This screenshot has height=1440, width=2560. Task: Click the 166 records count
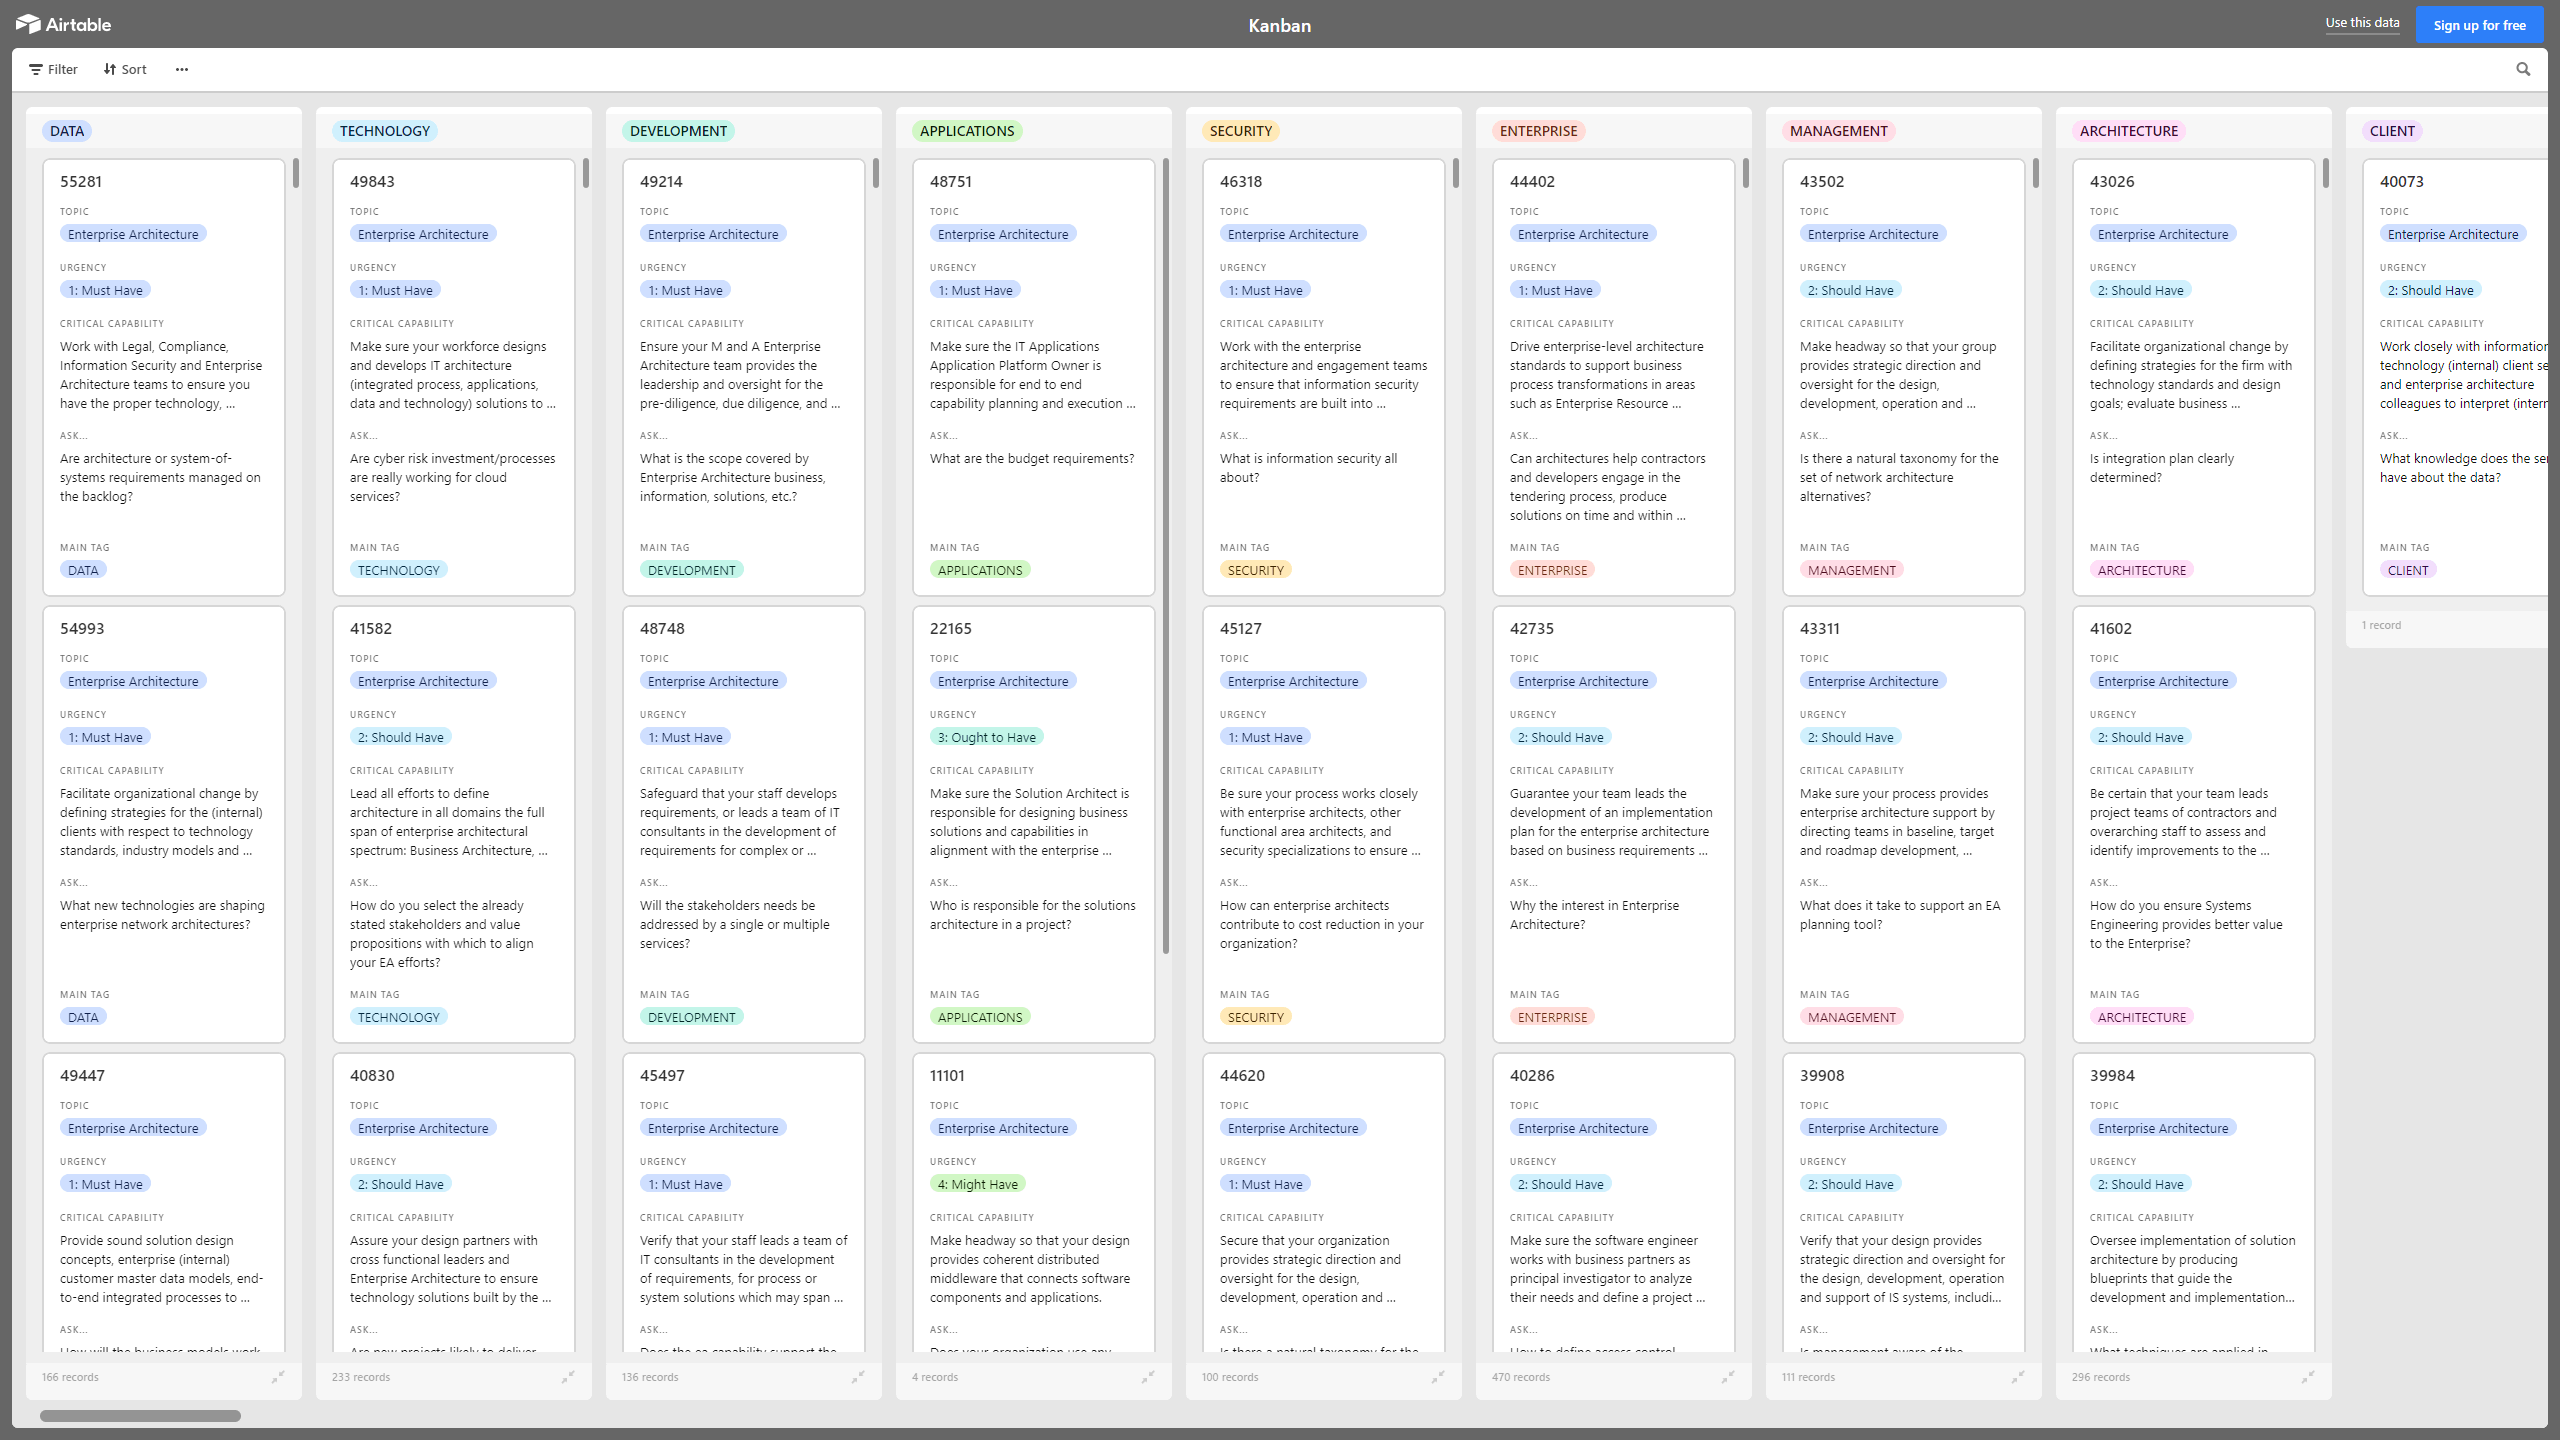pyautogui.click(x=70, y=1377)
